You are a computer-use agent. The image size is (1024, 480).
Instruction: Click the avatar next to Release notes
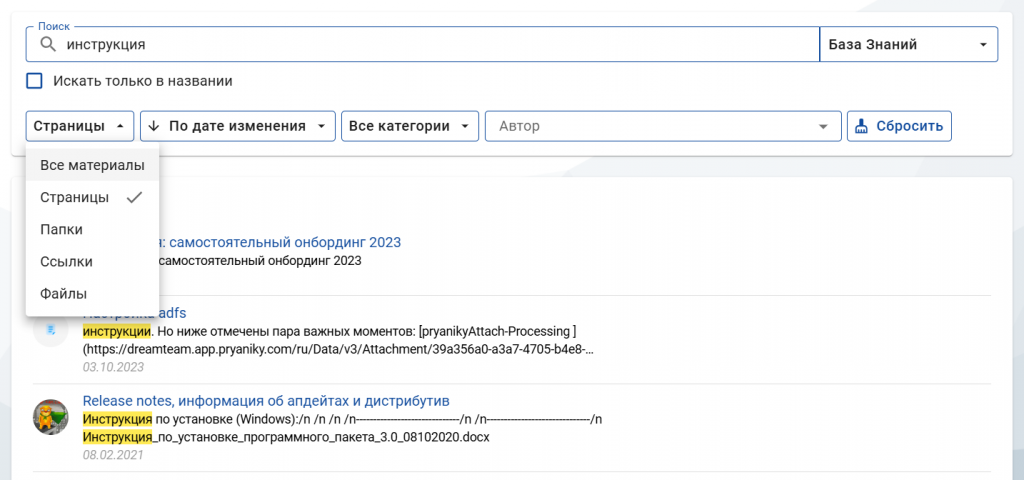click(x=50, y=417)
